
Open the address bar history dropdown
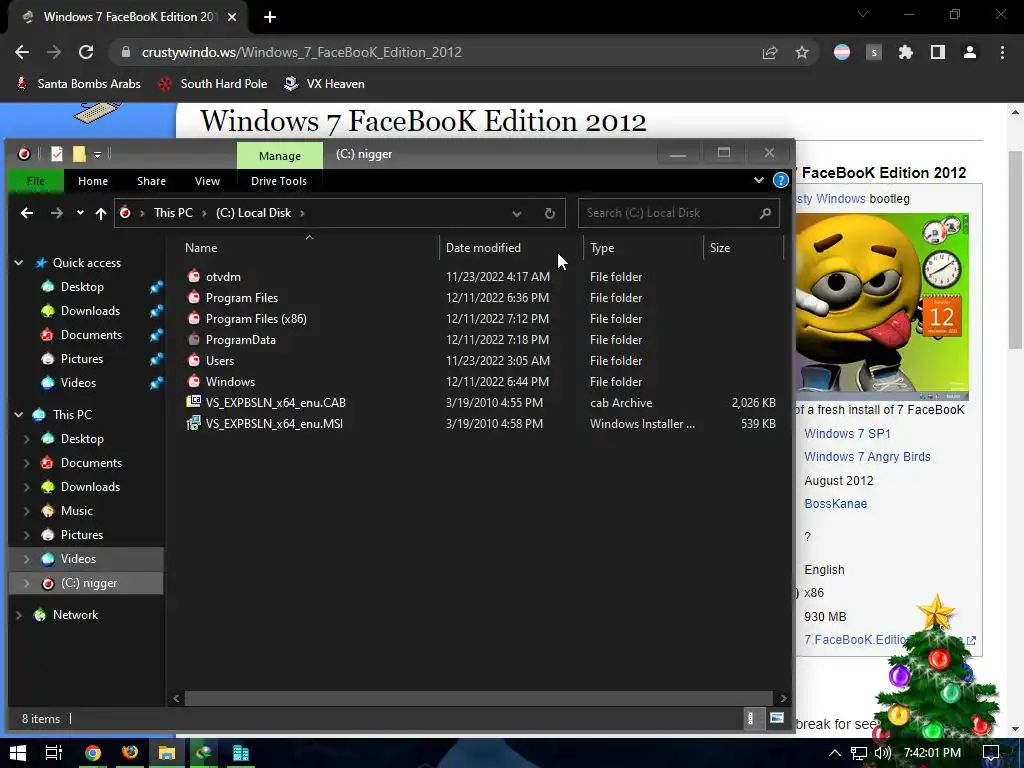pyautogui.click(x=517, y=213)
